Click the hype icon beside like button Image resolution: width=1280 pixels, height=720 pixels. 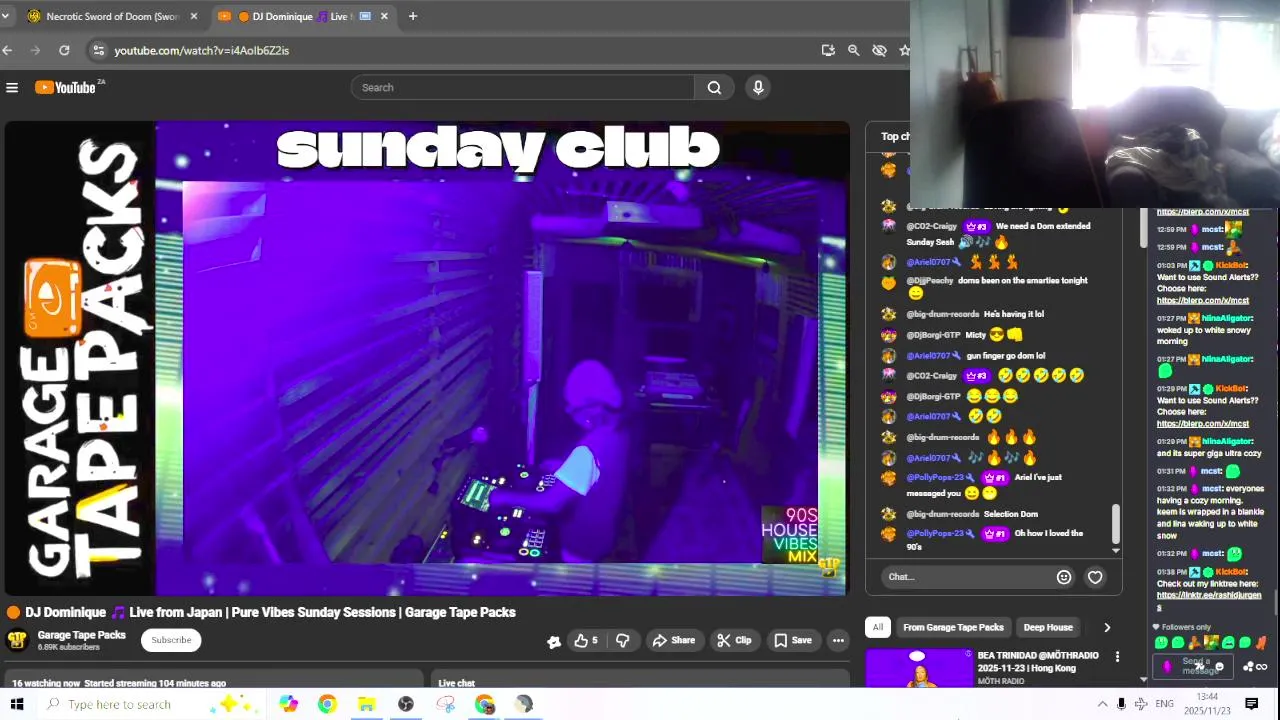pos(554,641)
